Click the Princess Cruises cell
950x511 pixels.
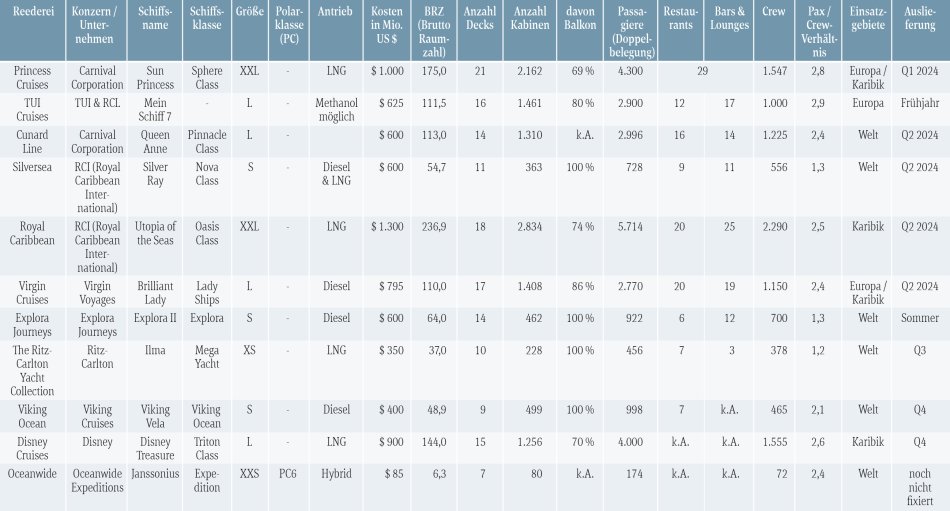click(x=32, y=78)
